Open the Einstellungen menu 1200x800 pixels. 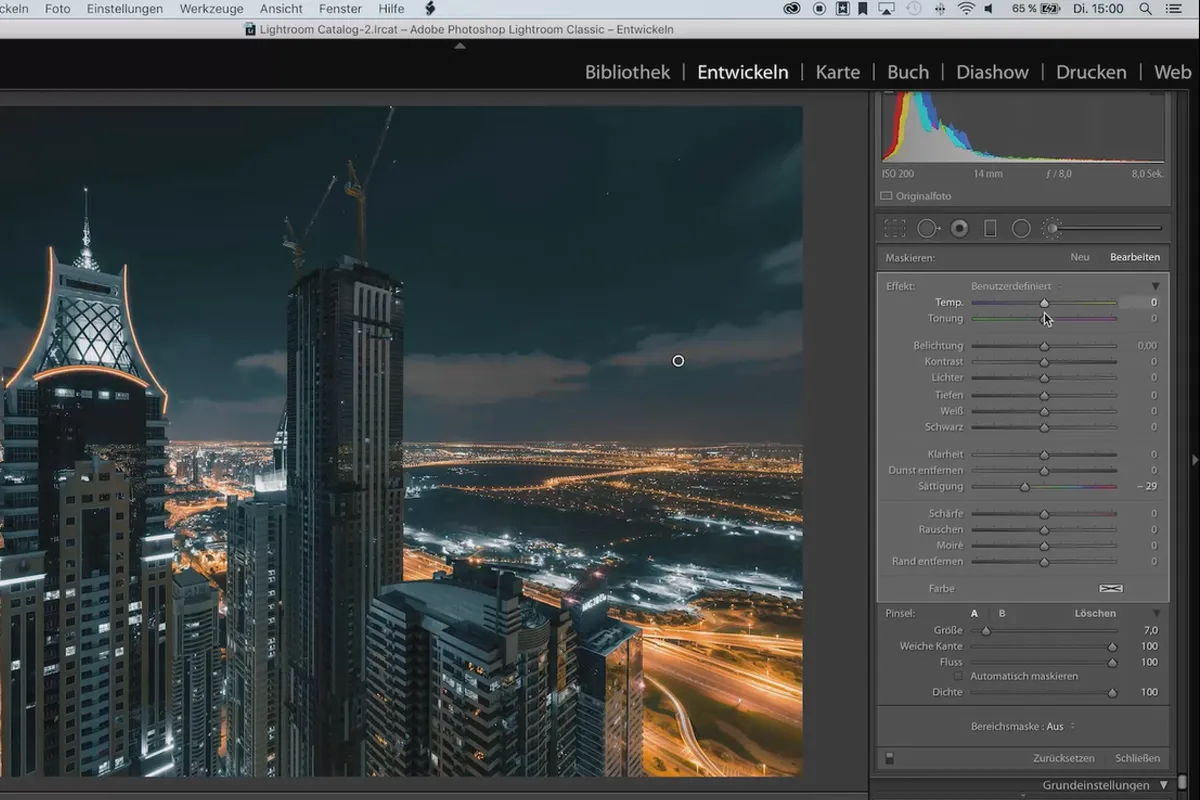click(x=125, y=9)
